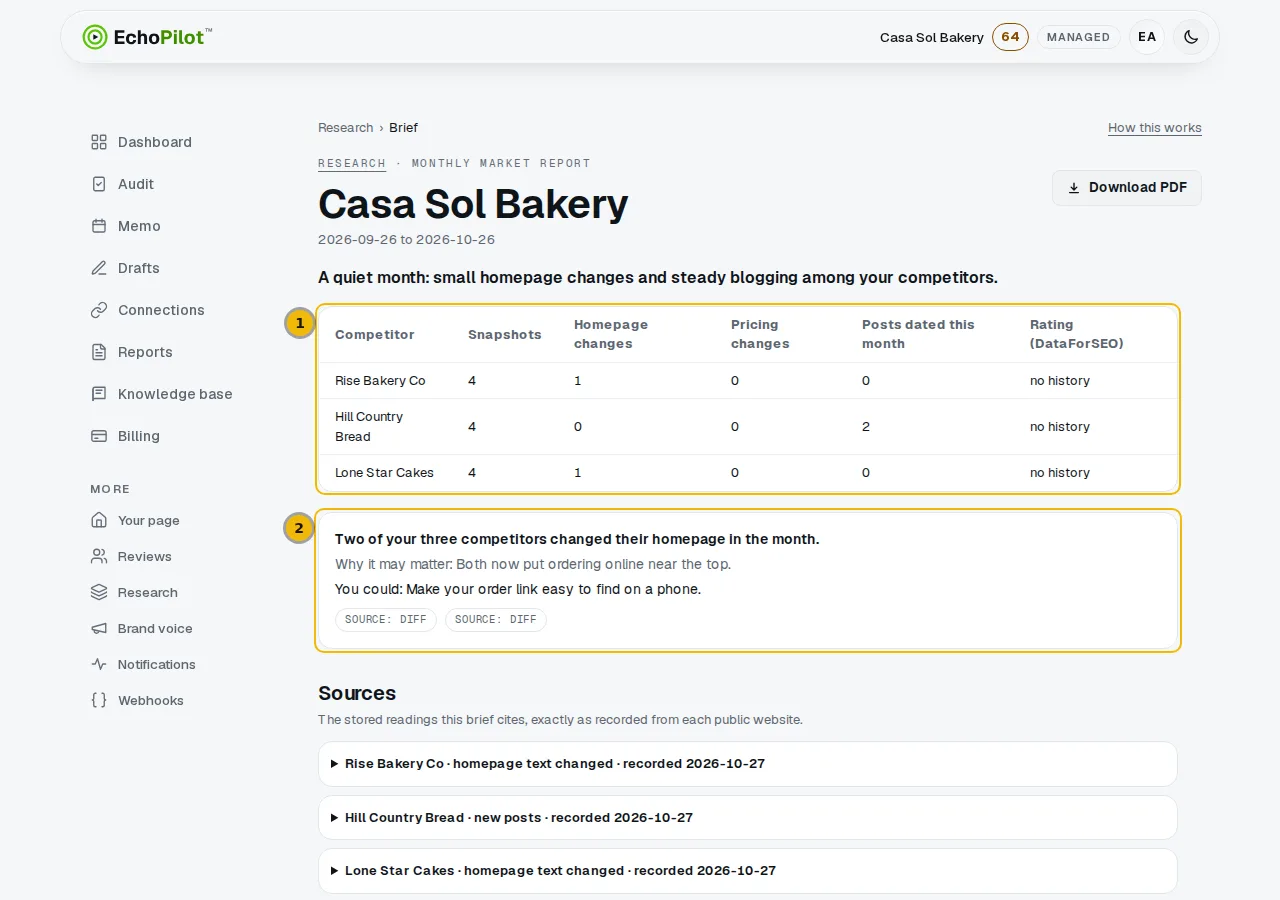This screenshot has width=1280, height=900.
Task: Click the Your page home icon
Action: click(99, 520)
